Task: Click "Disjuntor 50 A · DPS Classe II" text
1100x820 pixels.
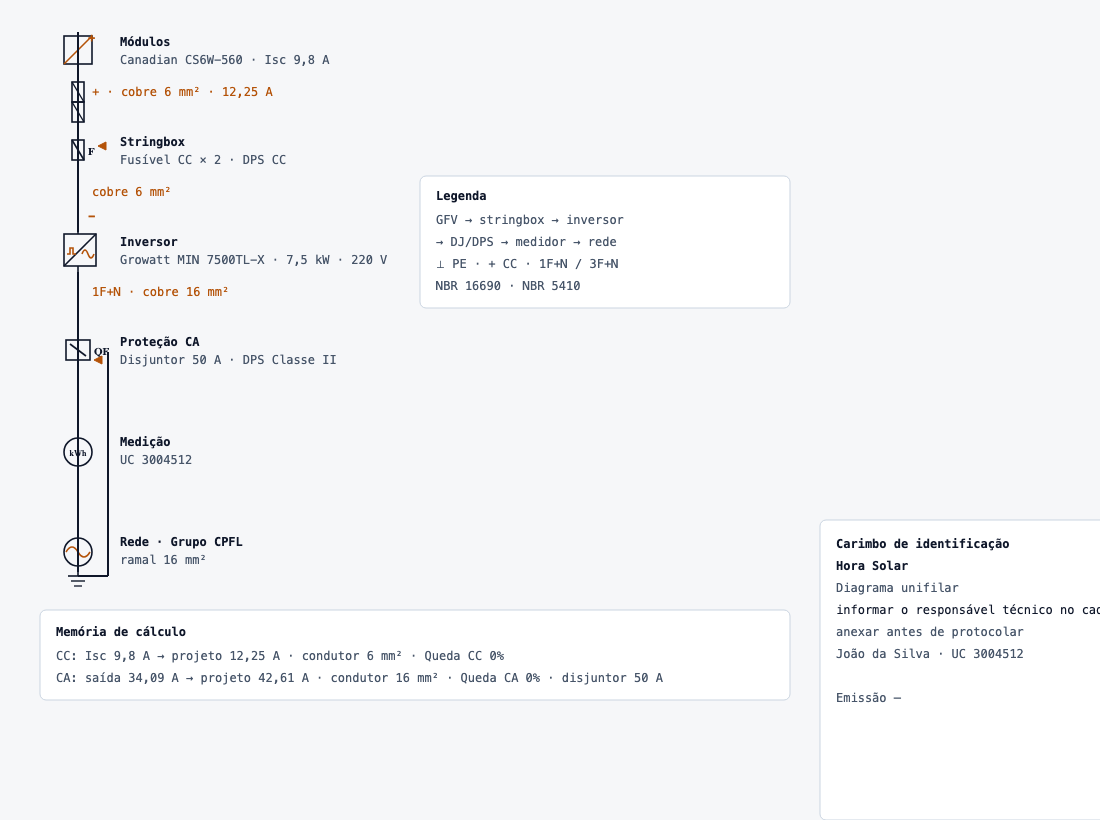Action: 228,360
